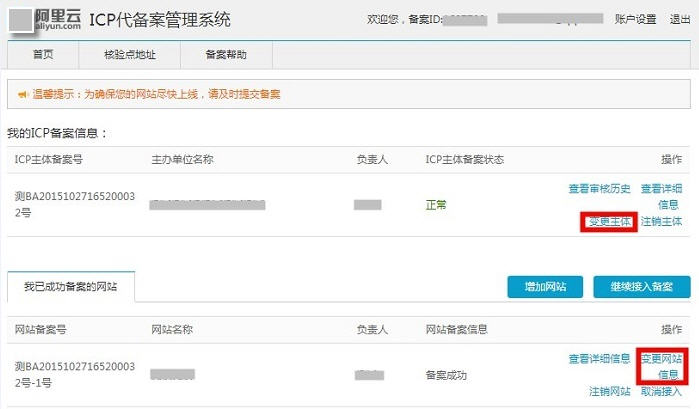This screenshot has height=409, width=699.
Task: Switch to the 核验点地址 tab
Action: 130,55
